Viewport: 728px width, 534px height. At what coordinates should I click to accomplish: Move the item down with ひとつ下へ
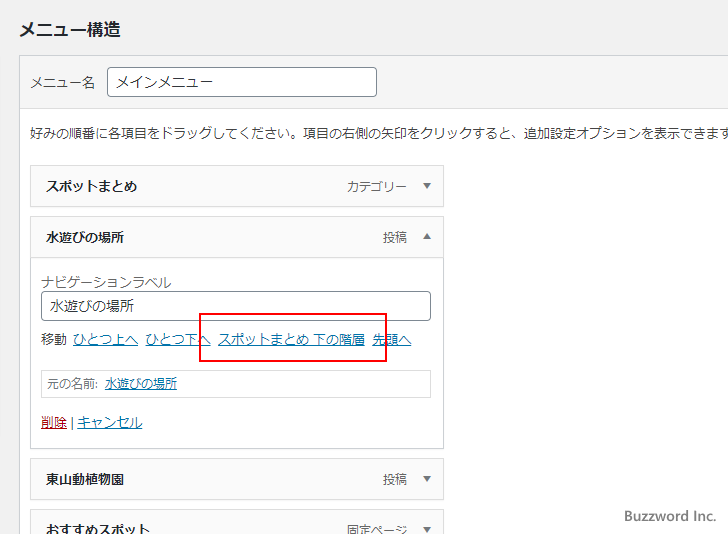178,340
